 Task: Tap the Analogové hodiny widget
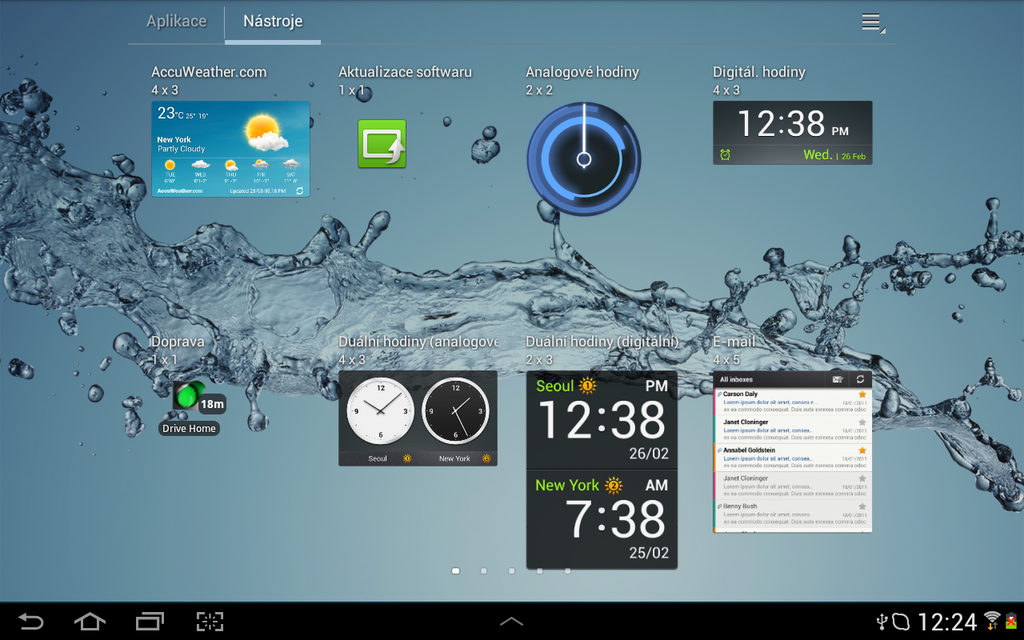pyautogui.click(x=583, y=160)
